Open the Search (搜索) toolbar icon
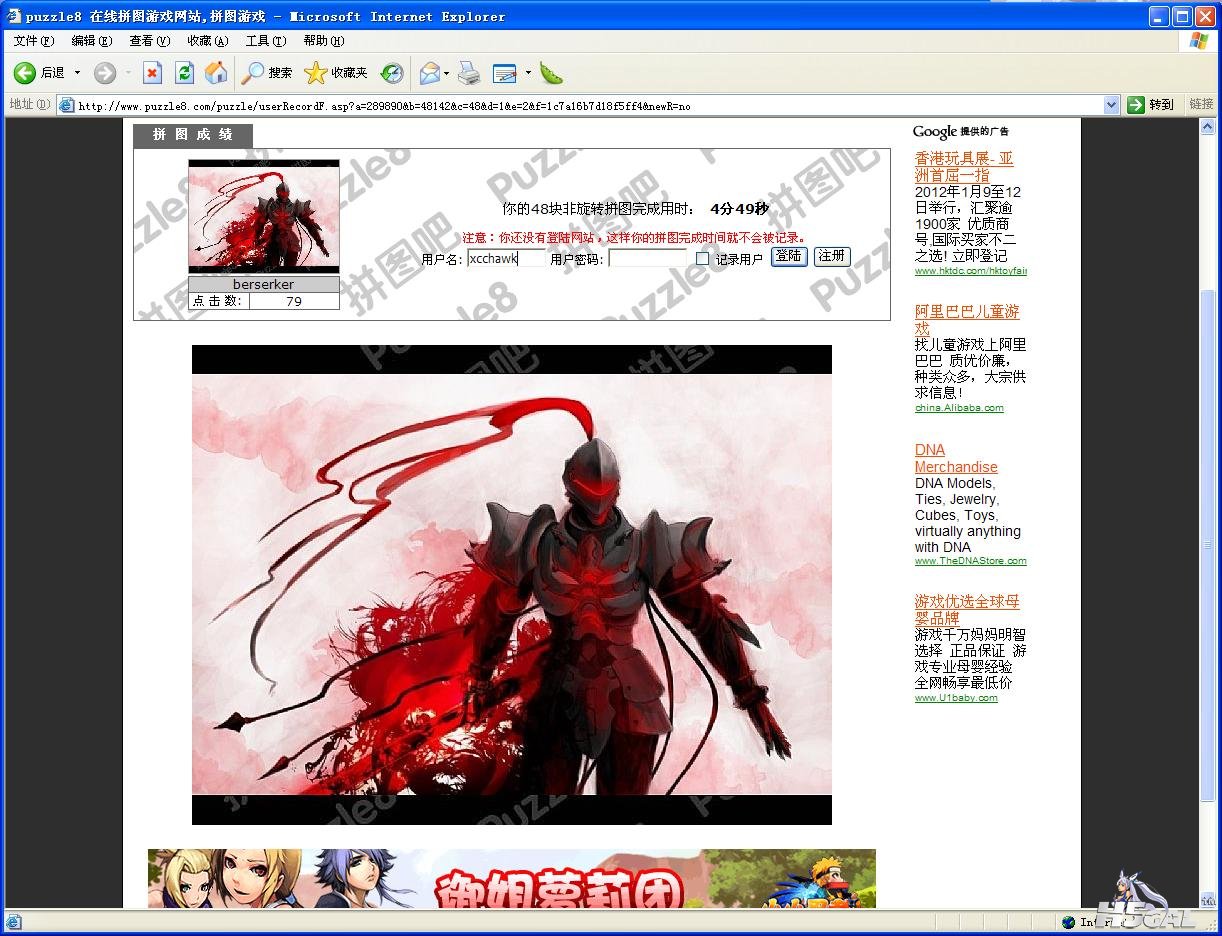 coord(254,73)
